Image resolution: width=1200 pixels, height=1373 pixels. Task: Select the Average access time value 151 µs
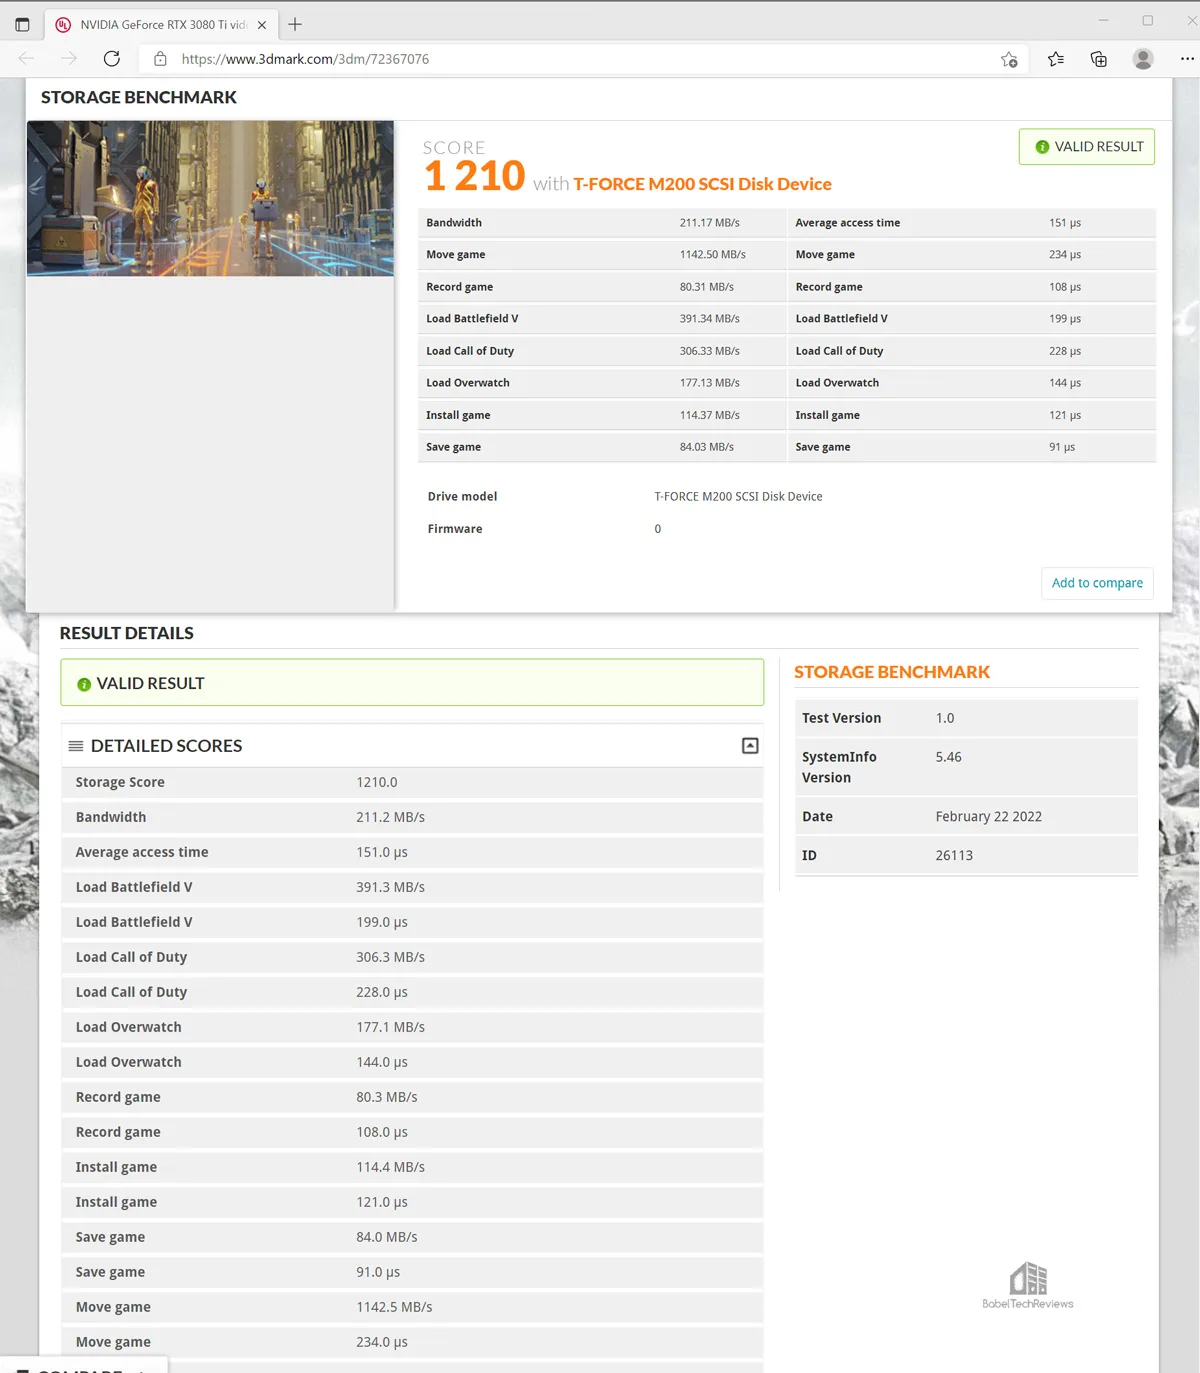point(1065,223)
